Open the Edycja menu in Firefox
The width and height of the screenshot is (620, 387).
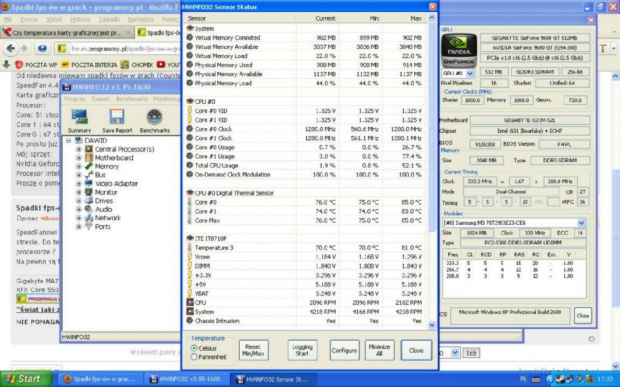(x=29, y=19)
